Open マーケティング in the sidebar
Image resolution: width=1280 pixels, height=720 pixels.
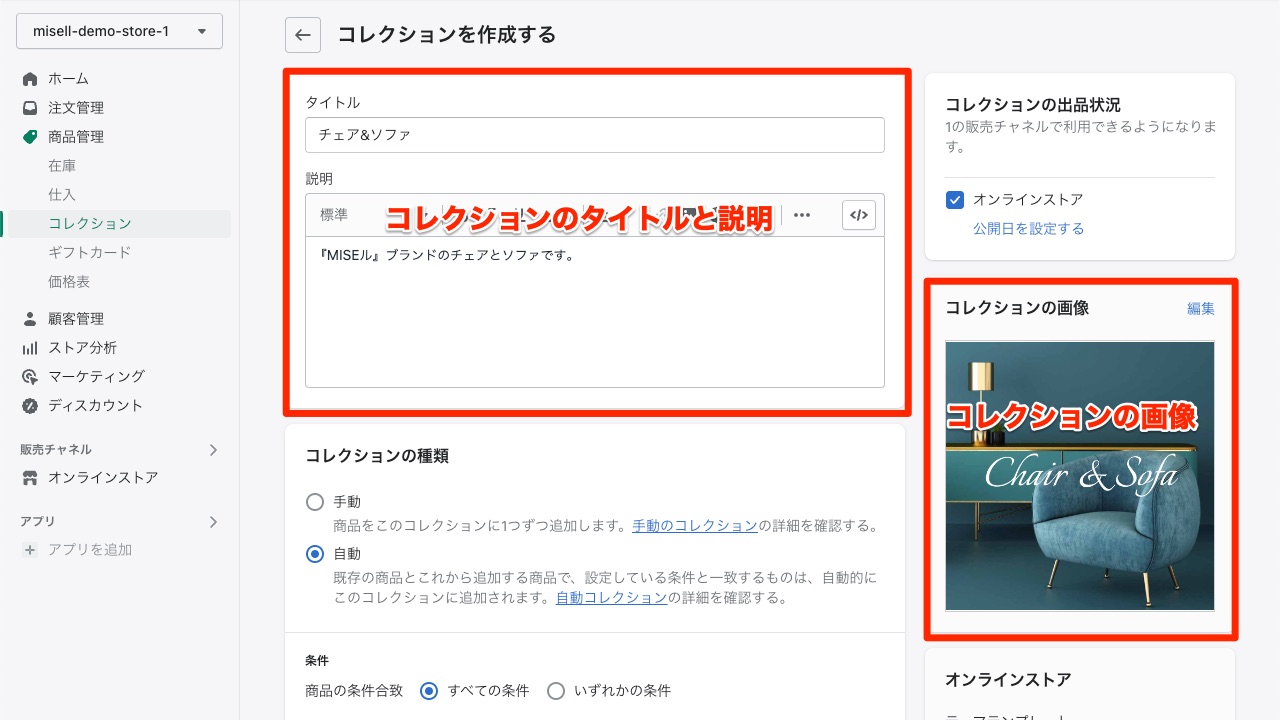(96, 376)
